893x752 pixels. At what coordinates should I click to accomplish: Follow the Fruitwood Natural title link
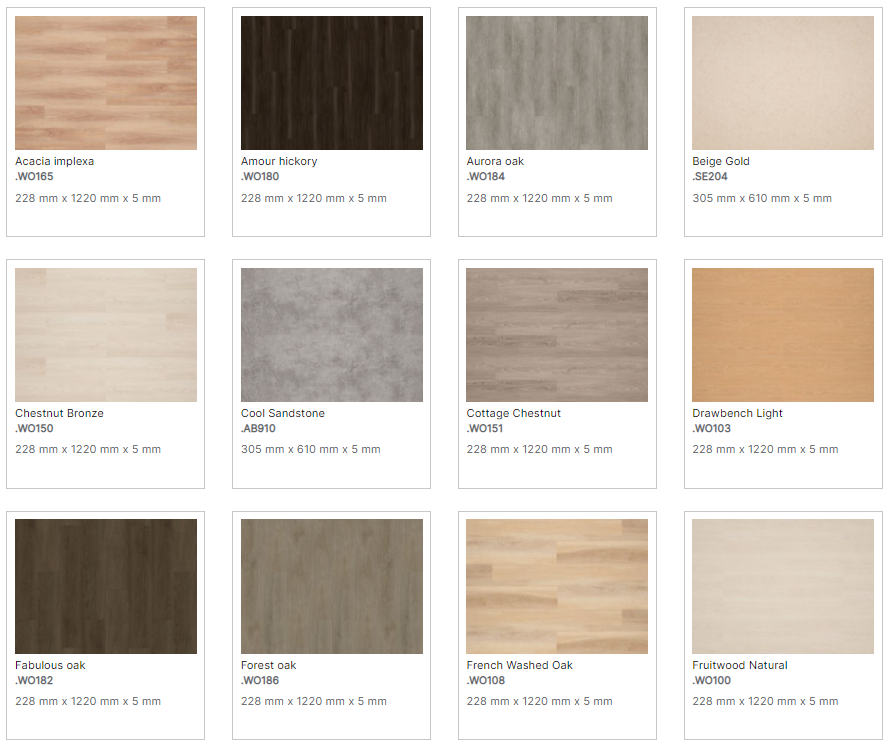(740, 665)
